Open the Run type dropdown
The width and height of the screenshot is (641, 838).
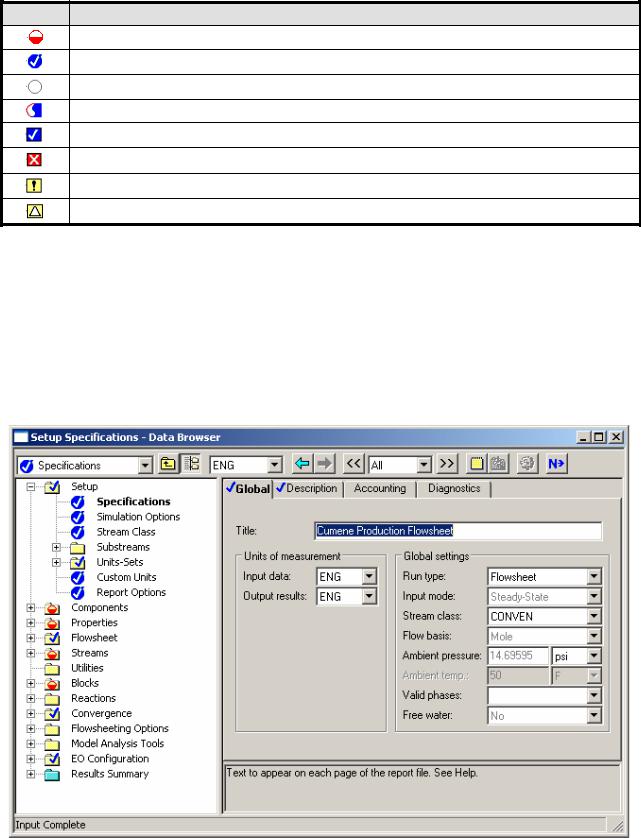click(594, 576)
